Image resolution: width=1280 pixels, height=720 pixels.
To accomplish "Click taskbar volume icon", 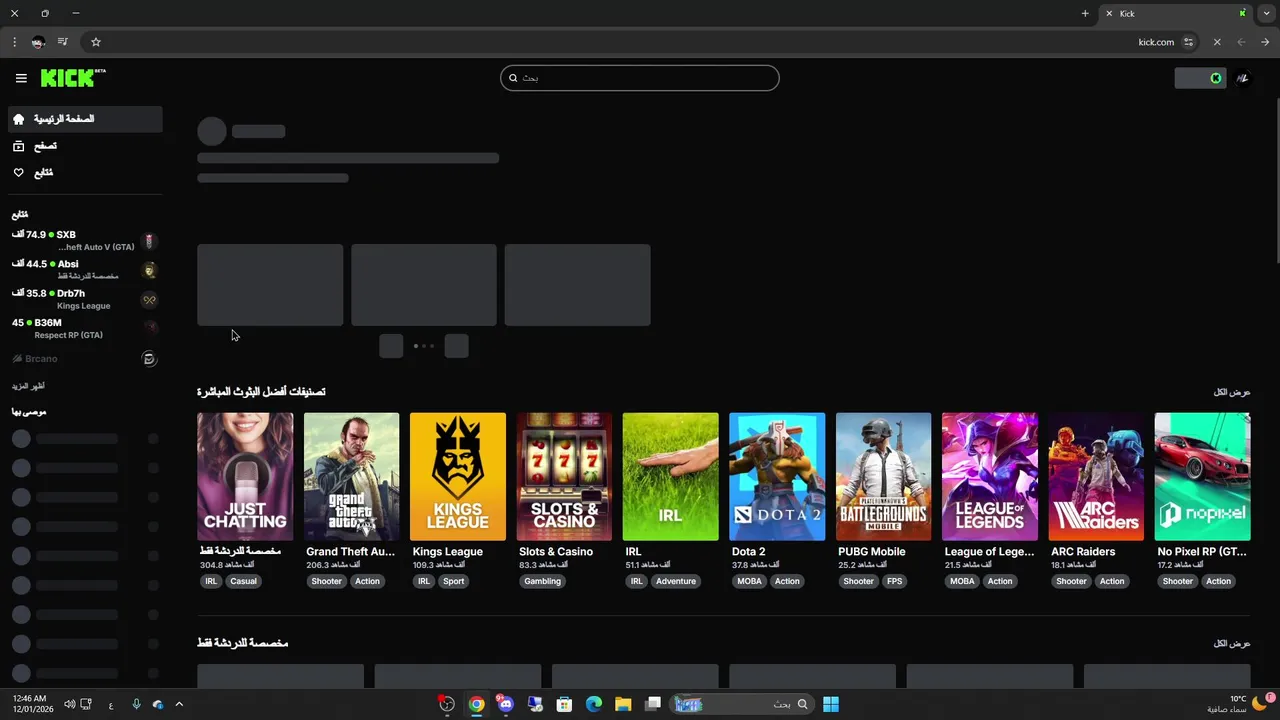I will 69,704.
